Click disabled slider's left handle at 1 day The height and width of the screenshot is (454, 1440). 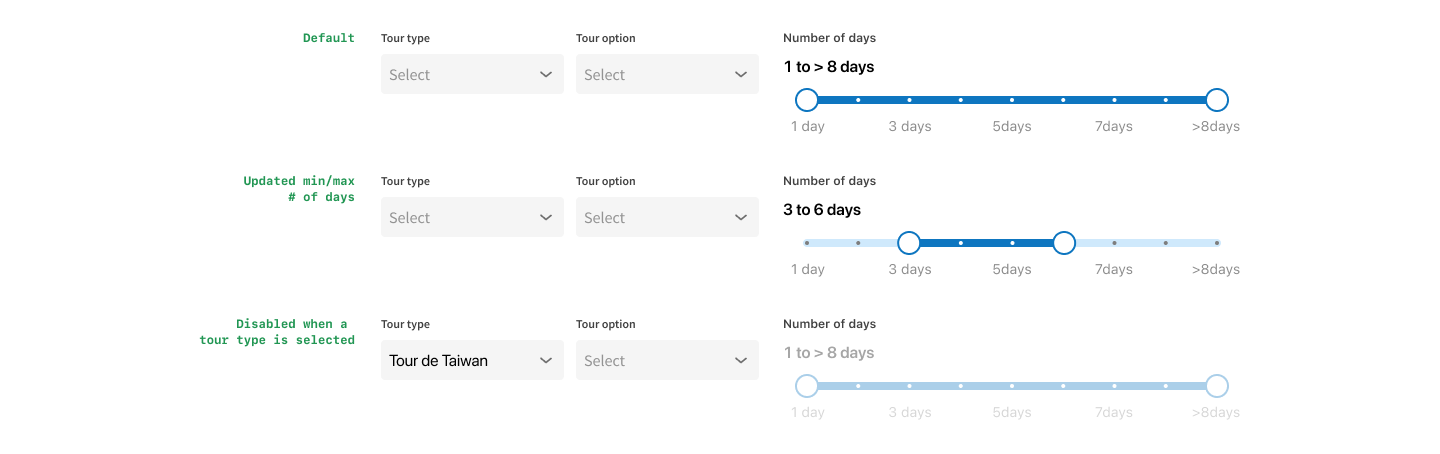(x=807, y=386)
